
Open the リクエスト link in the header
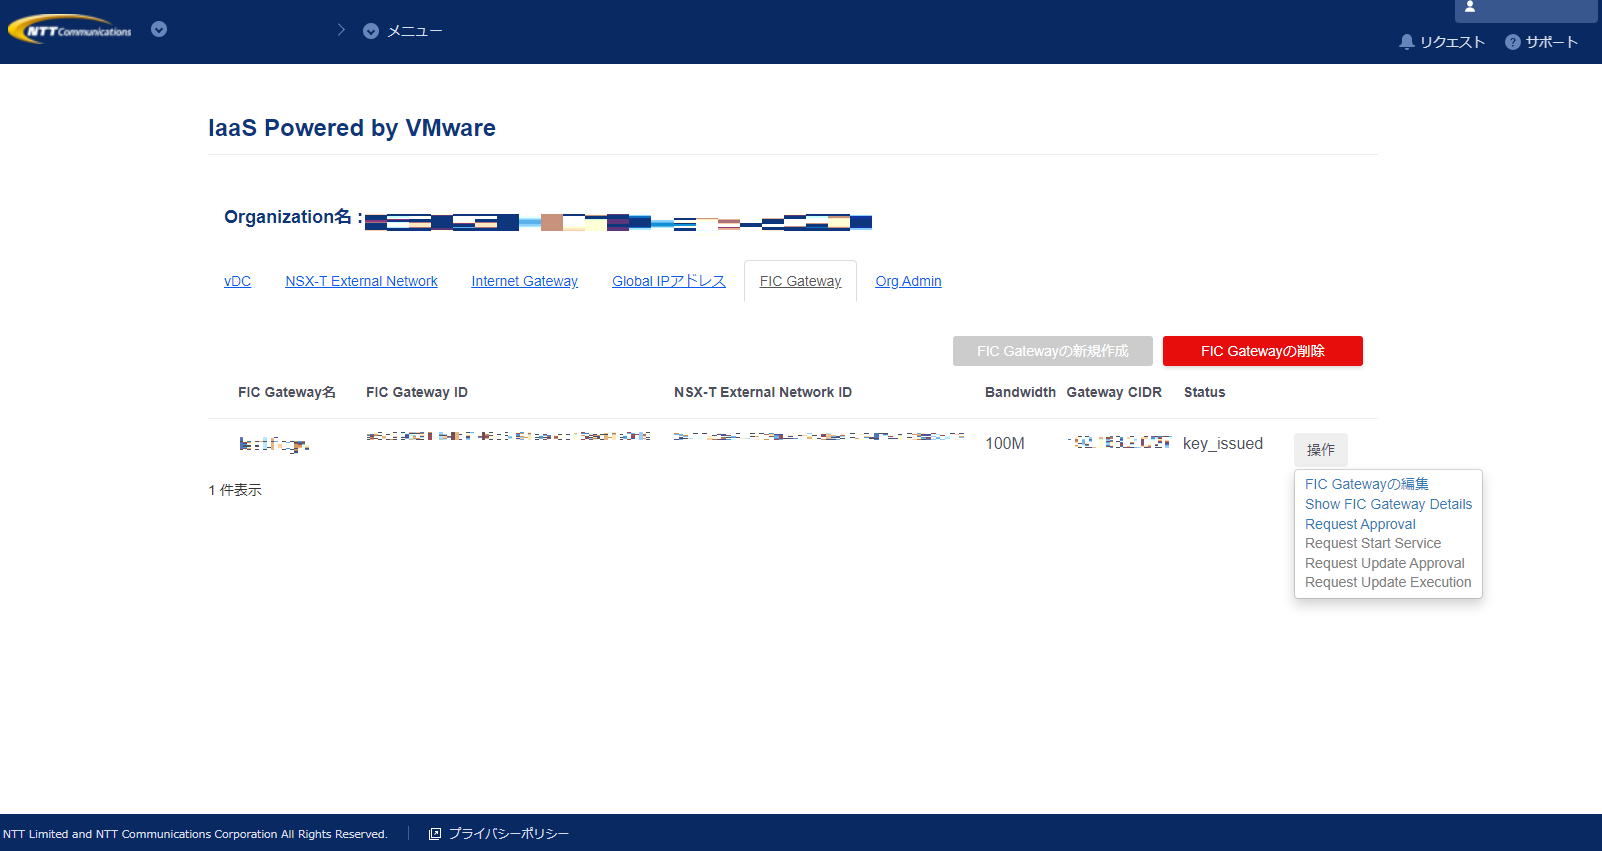click(x=1452, y=42)
